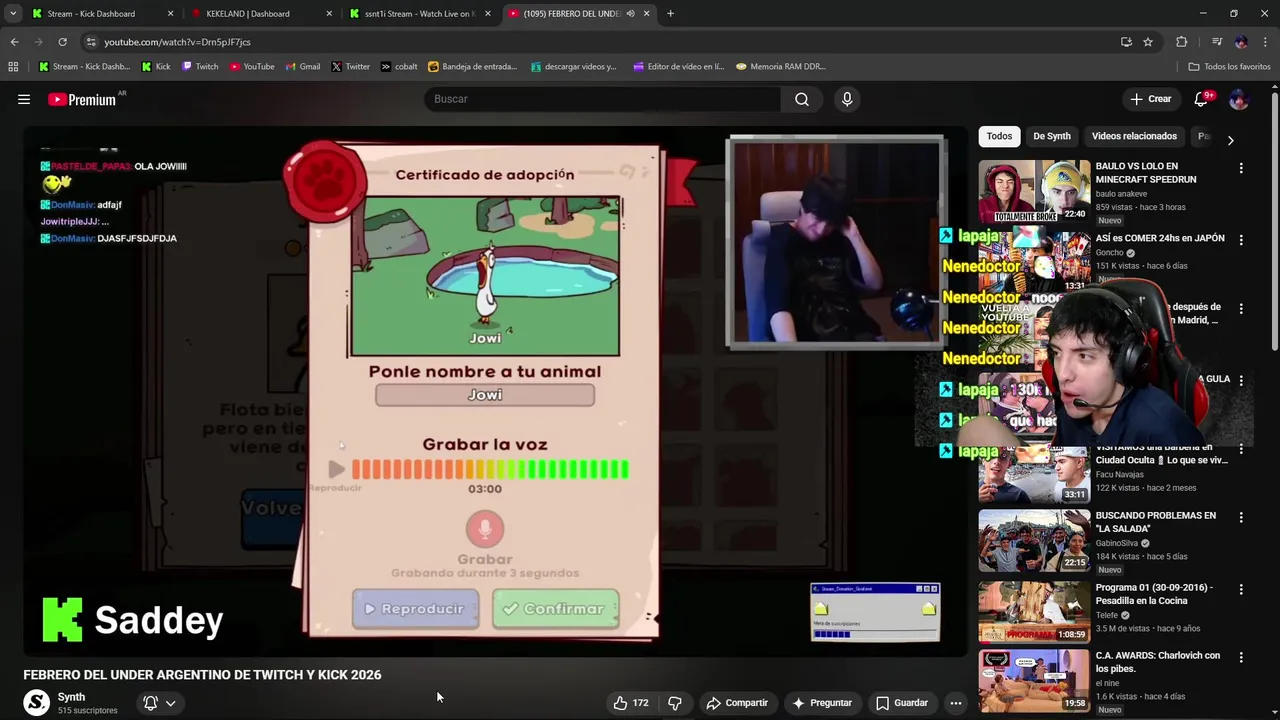Open options for BAULO VS LOLO video
The image size is (1280, 720).
point(1241,169)
